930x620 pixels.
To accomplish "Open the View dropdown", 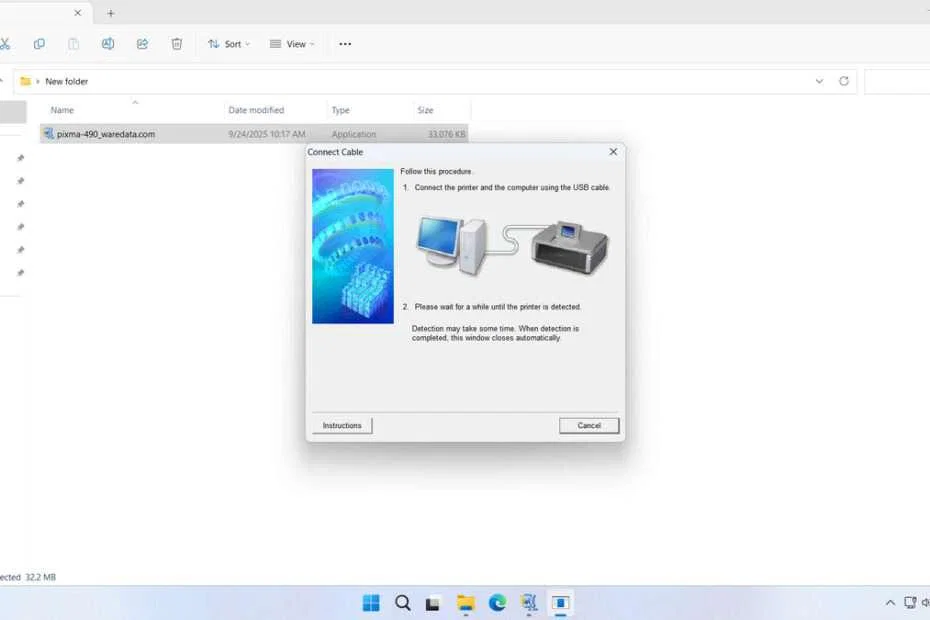I will pyautogui.click(x=292, y=44).
